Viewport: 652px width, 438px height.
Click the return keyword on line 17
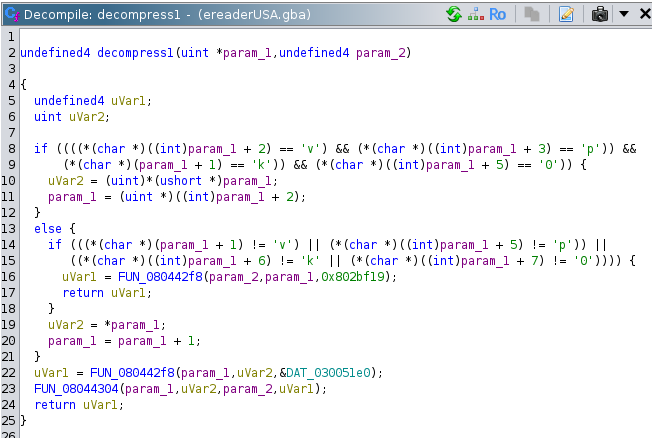(x=83, y=293)
